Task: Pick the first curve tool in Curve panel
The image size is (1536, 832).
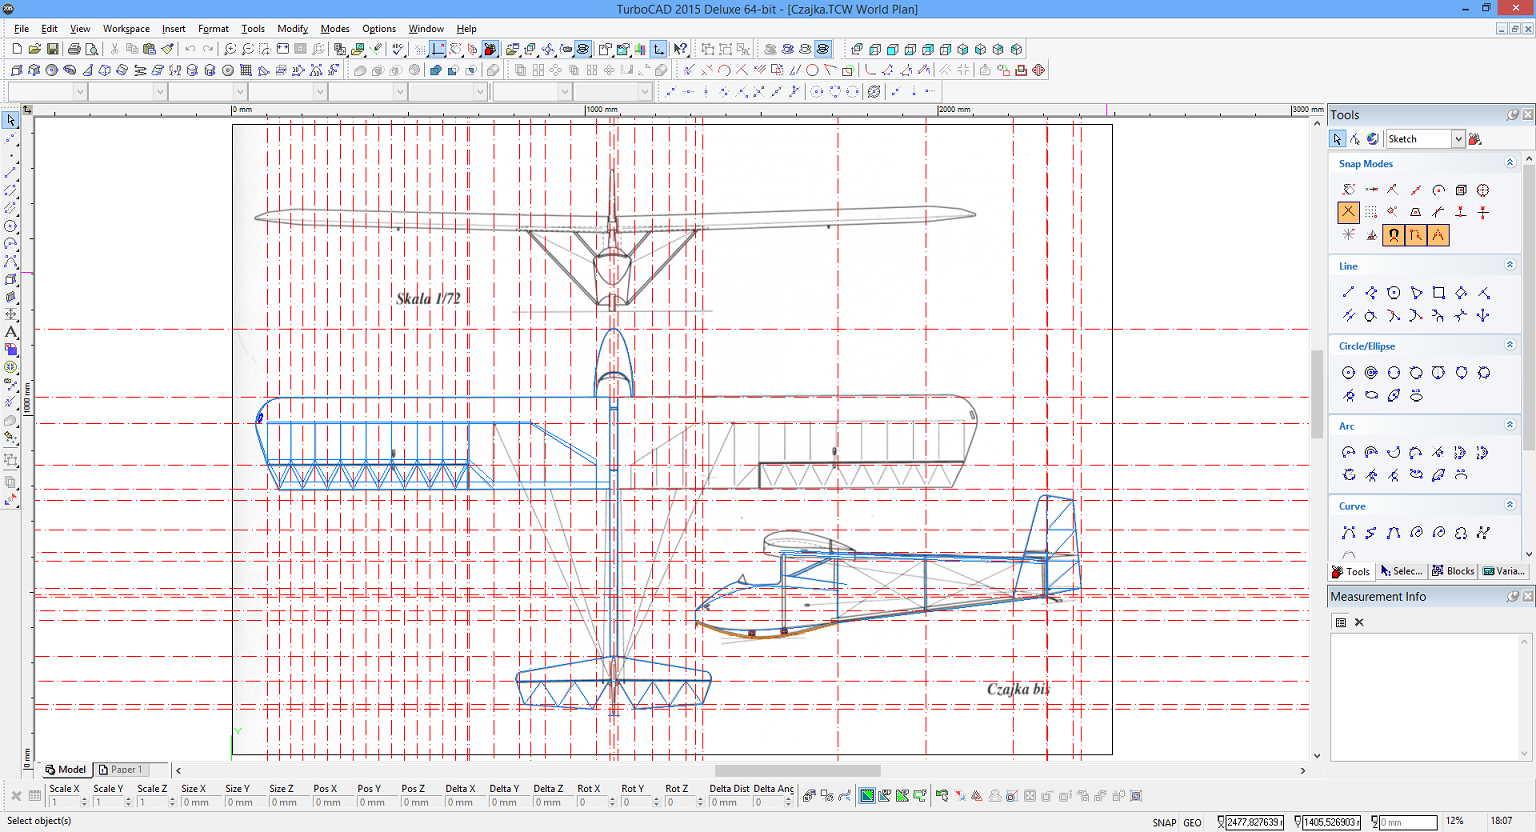Action: (x=1348, y=533)
